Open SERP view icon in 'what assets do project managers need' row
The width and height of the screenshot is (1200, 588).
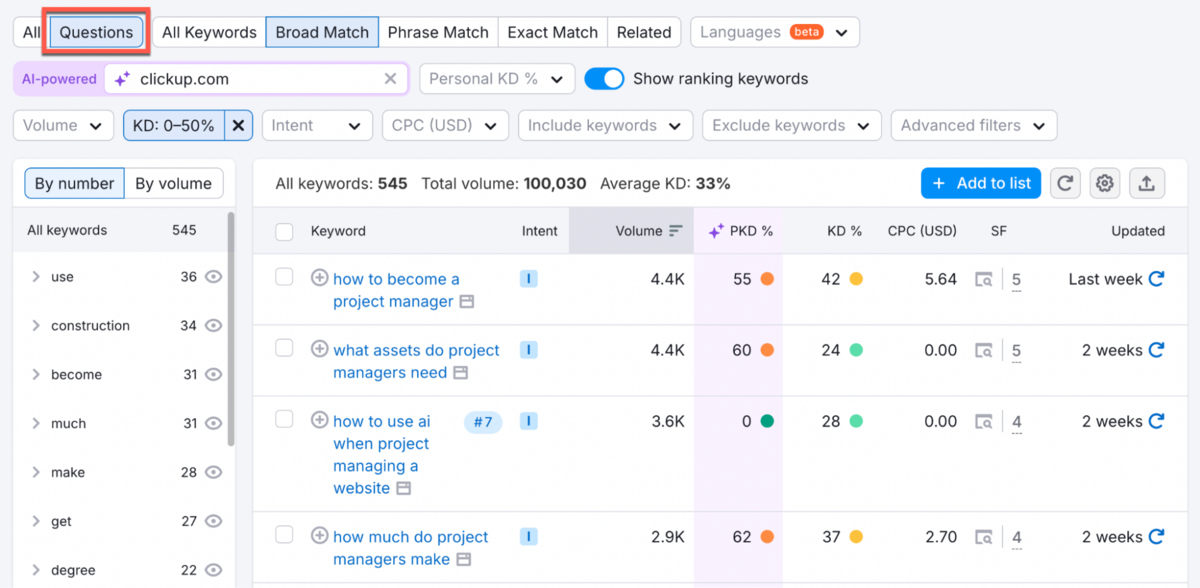[x=985, y=351]
